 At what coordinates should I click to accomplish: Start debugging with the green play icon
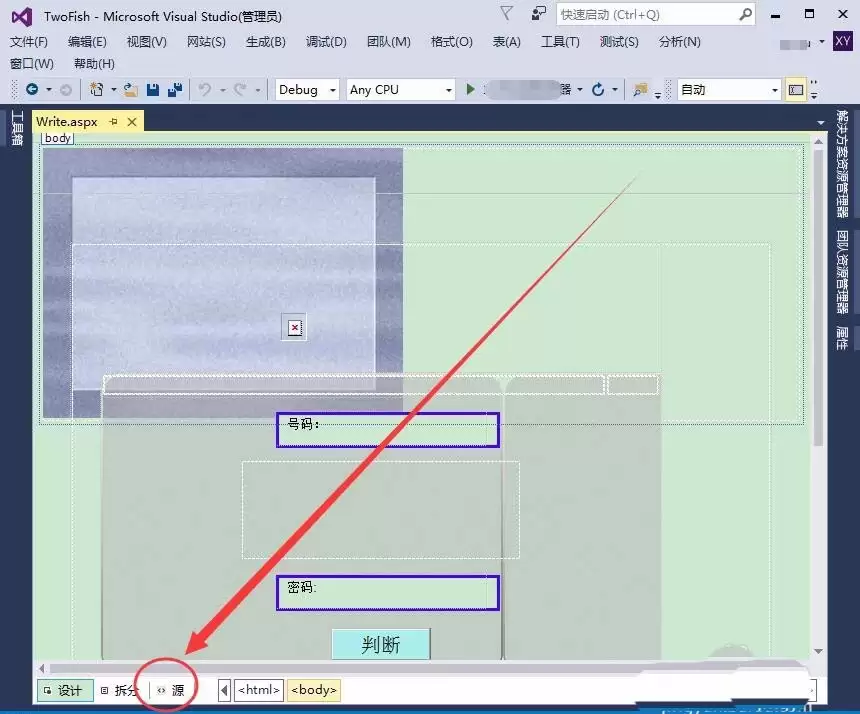tap(472, 90)
